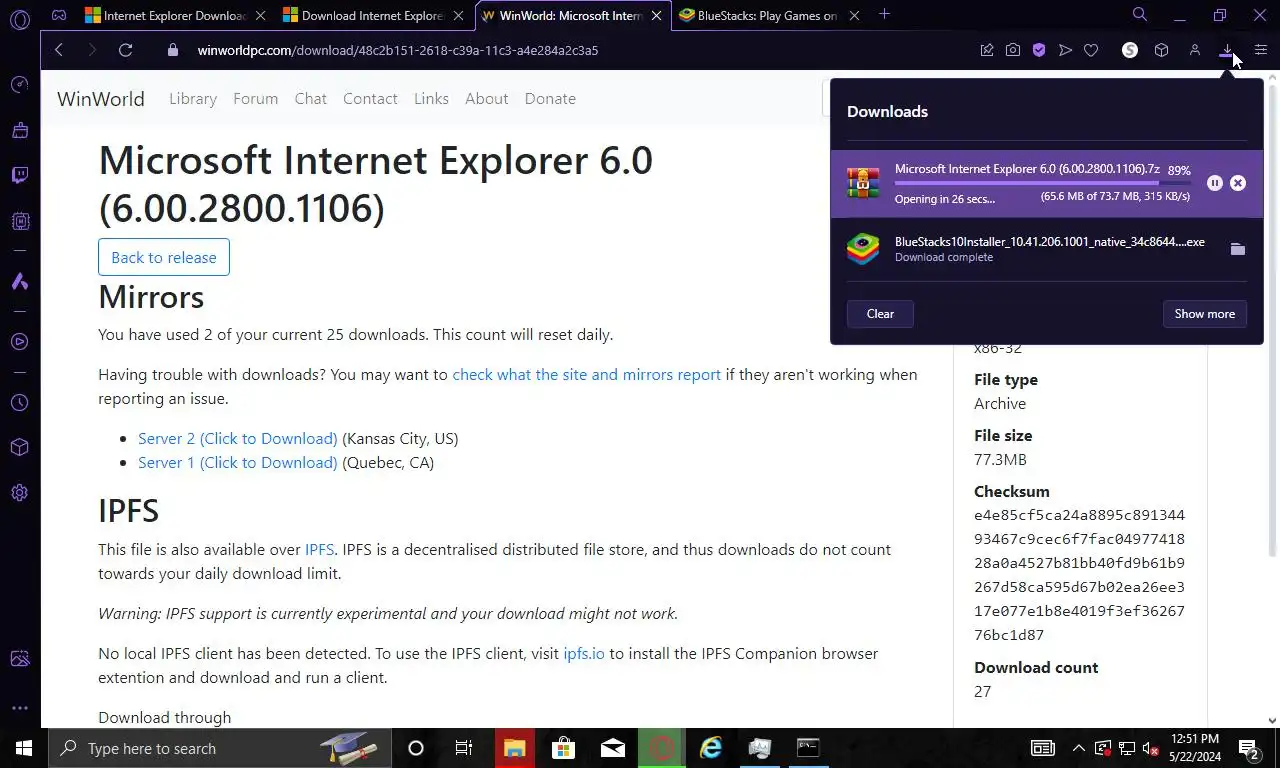
Task: Open the extensions cube in the toolbar
Action: click(1161, 50)
